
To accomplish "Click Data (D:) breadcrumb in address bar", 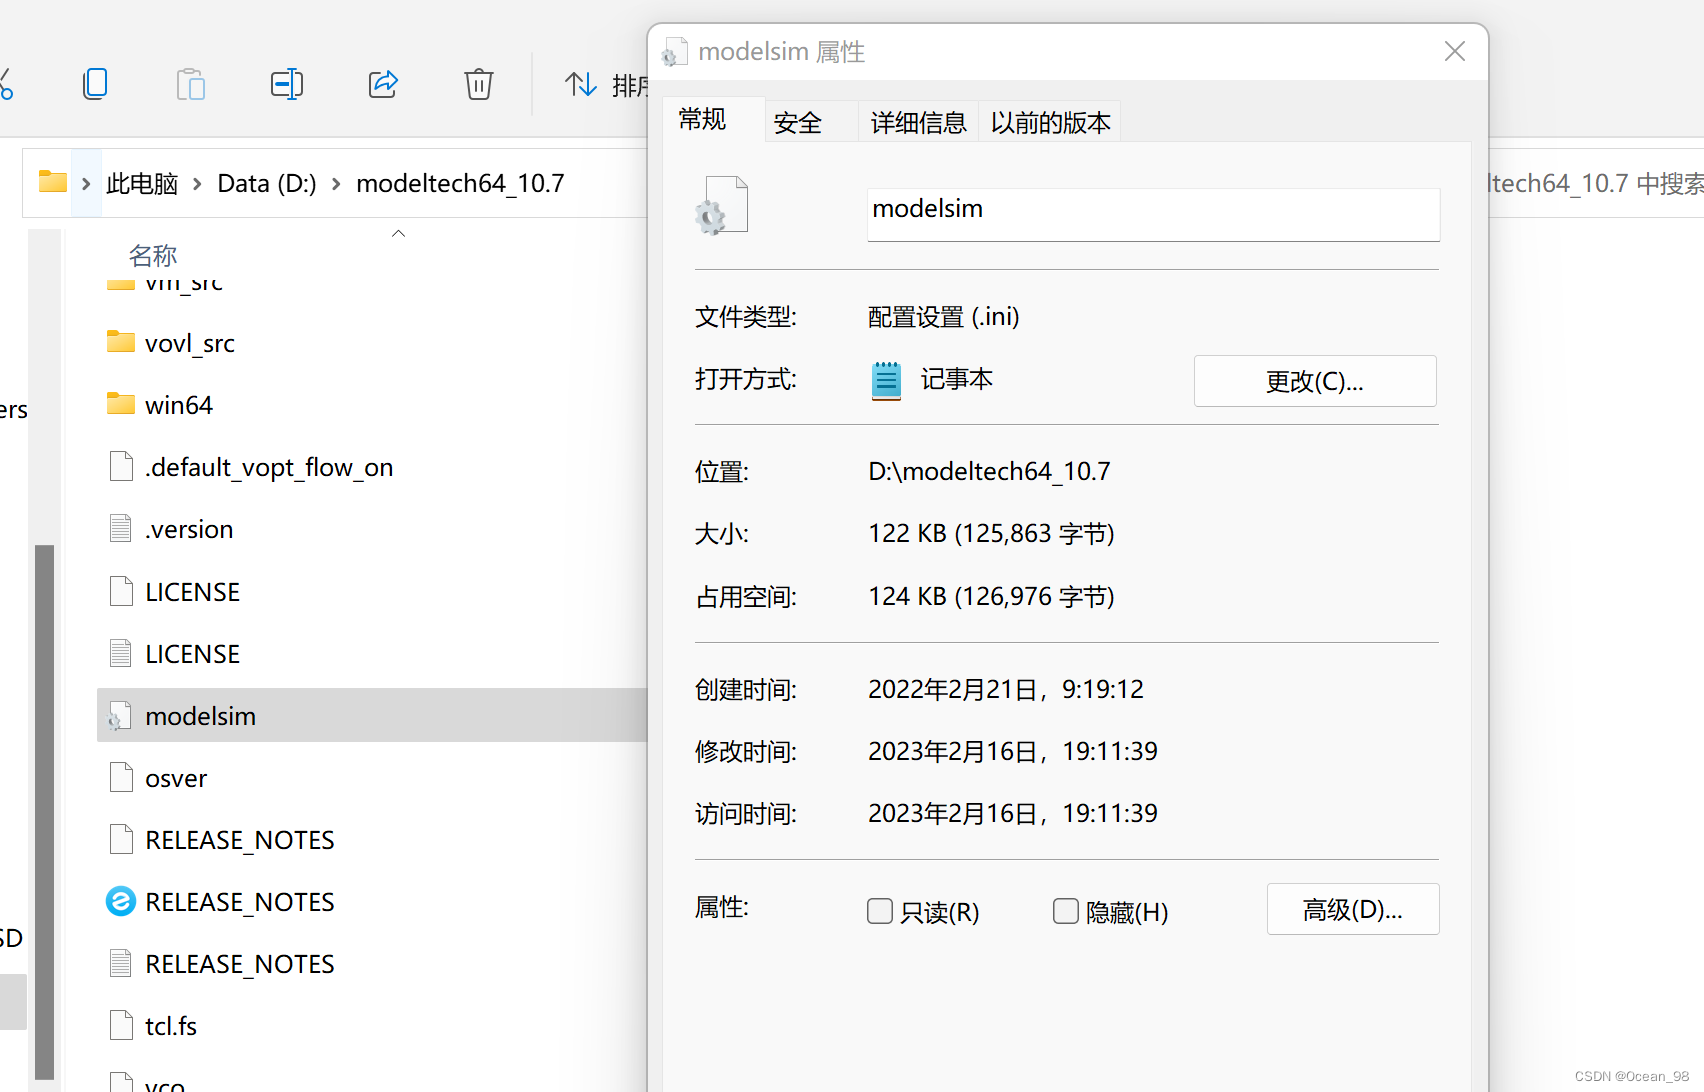I will pyautogui.click(x=267, y=184).
